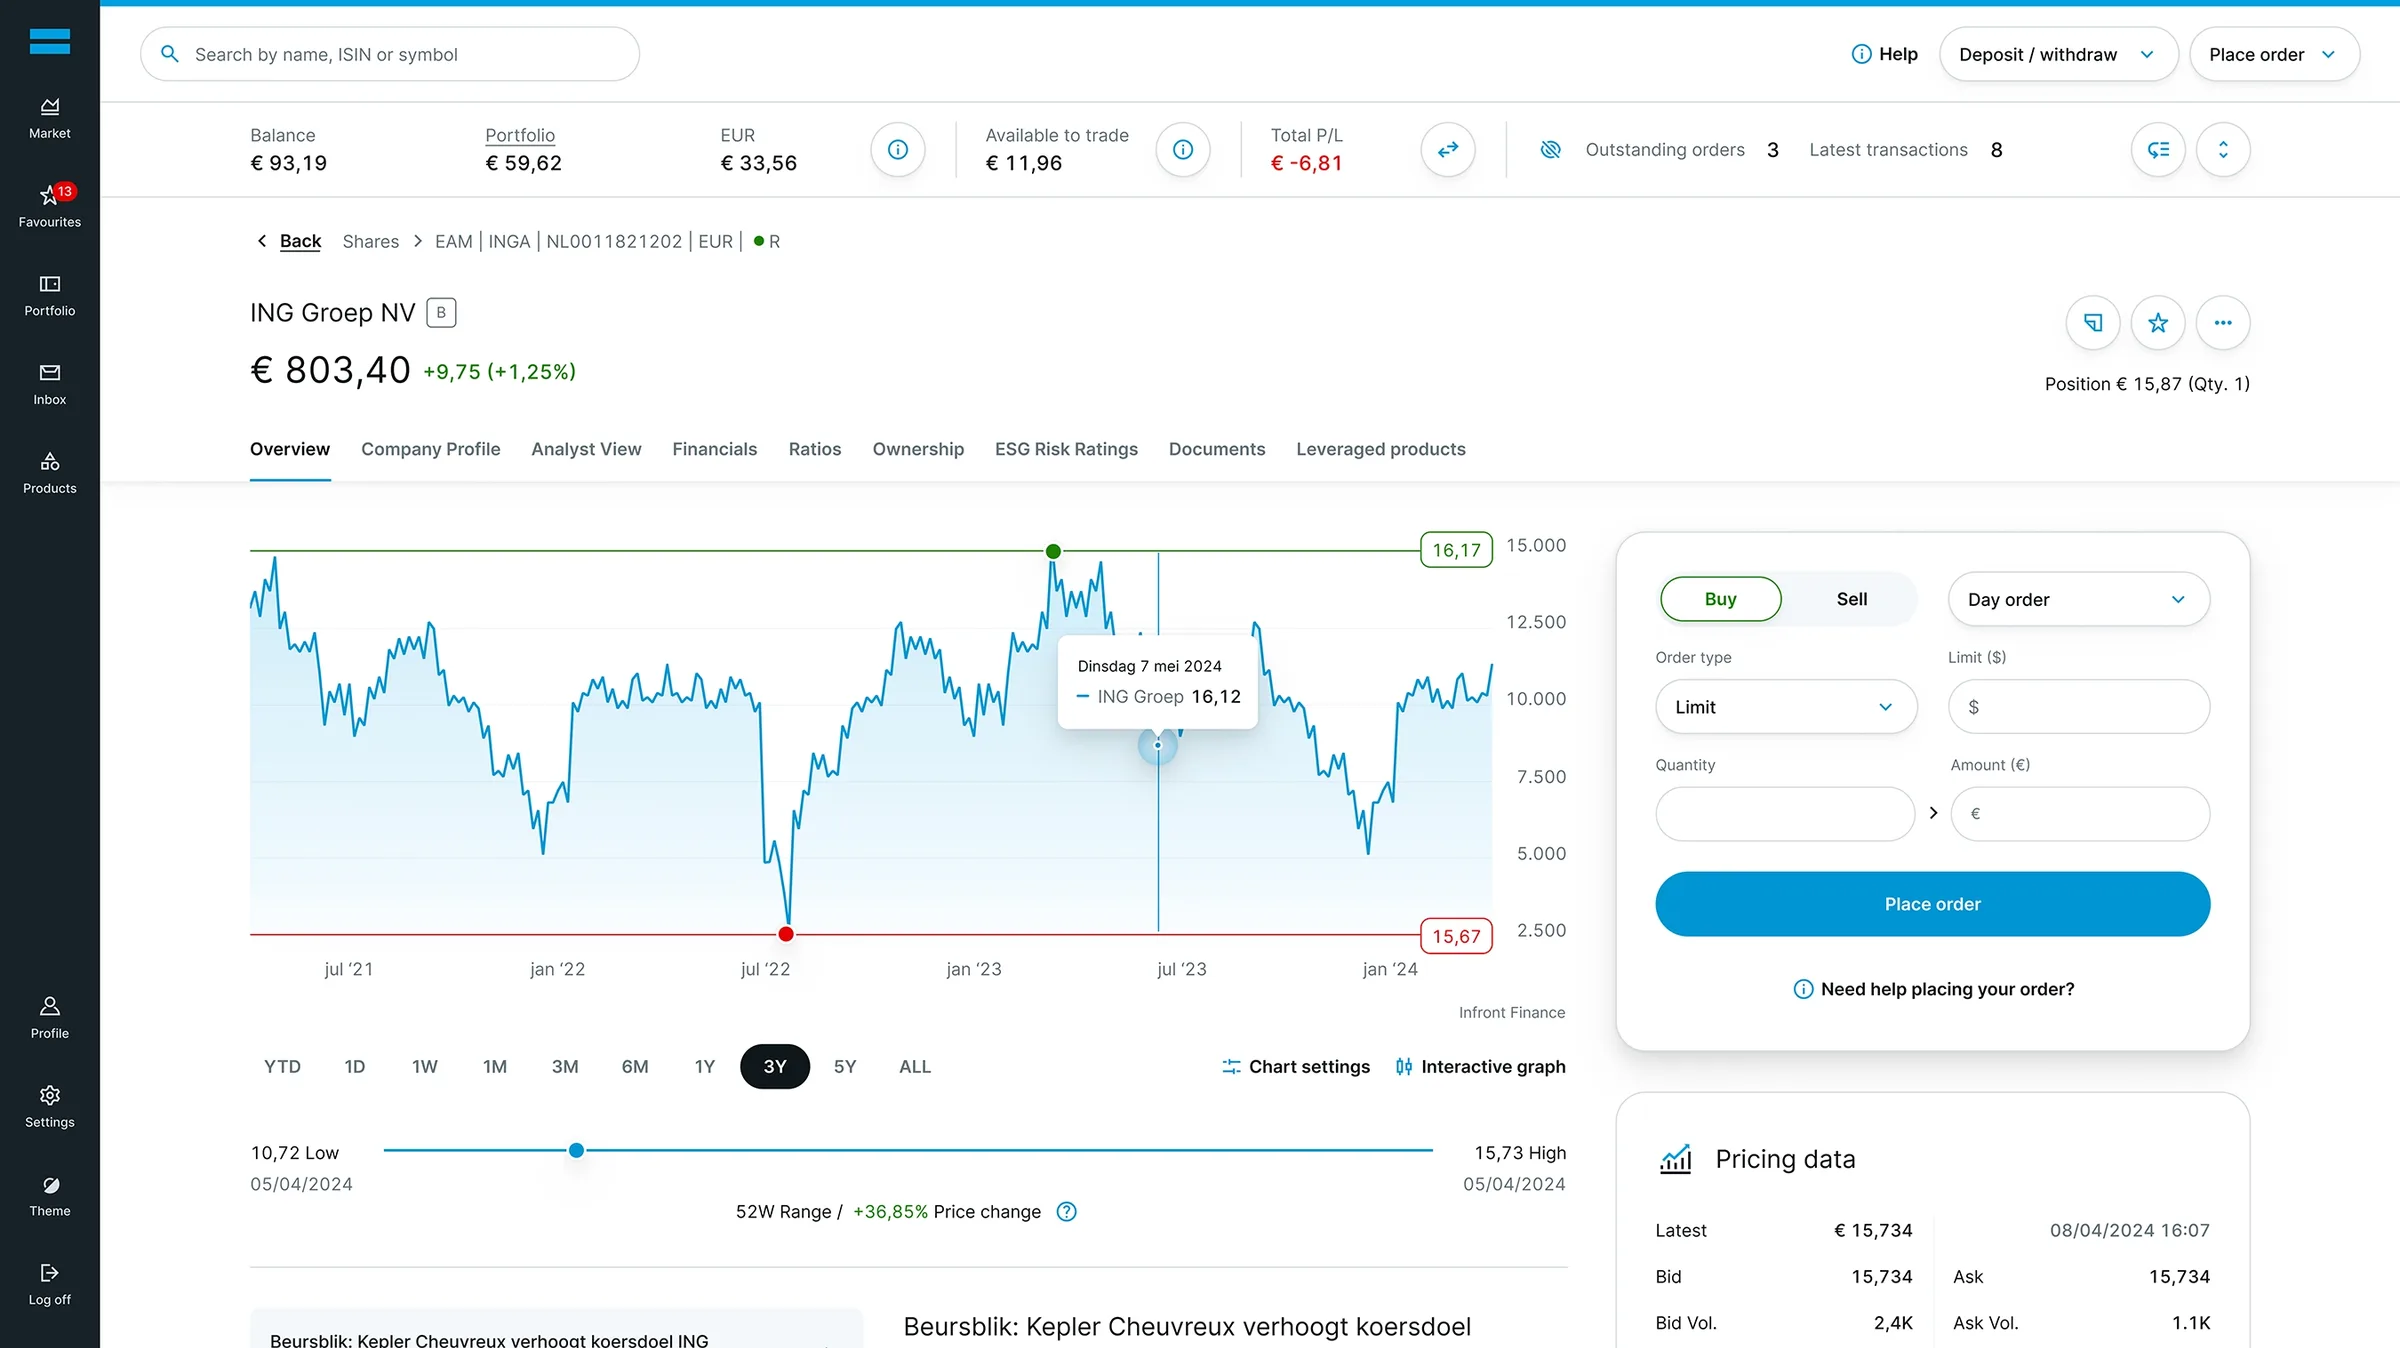Open the Market sidebar section
This screenshot has width=2400, height=1348.
(x=49, y=118)
